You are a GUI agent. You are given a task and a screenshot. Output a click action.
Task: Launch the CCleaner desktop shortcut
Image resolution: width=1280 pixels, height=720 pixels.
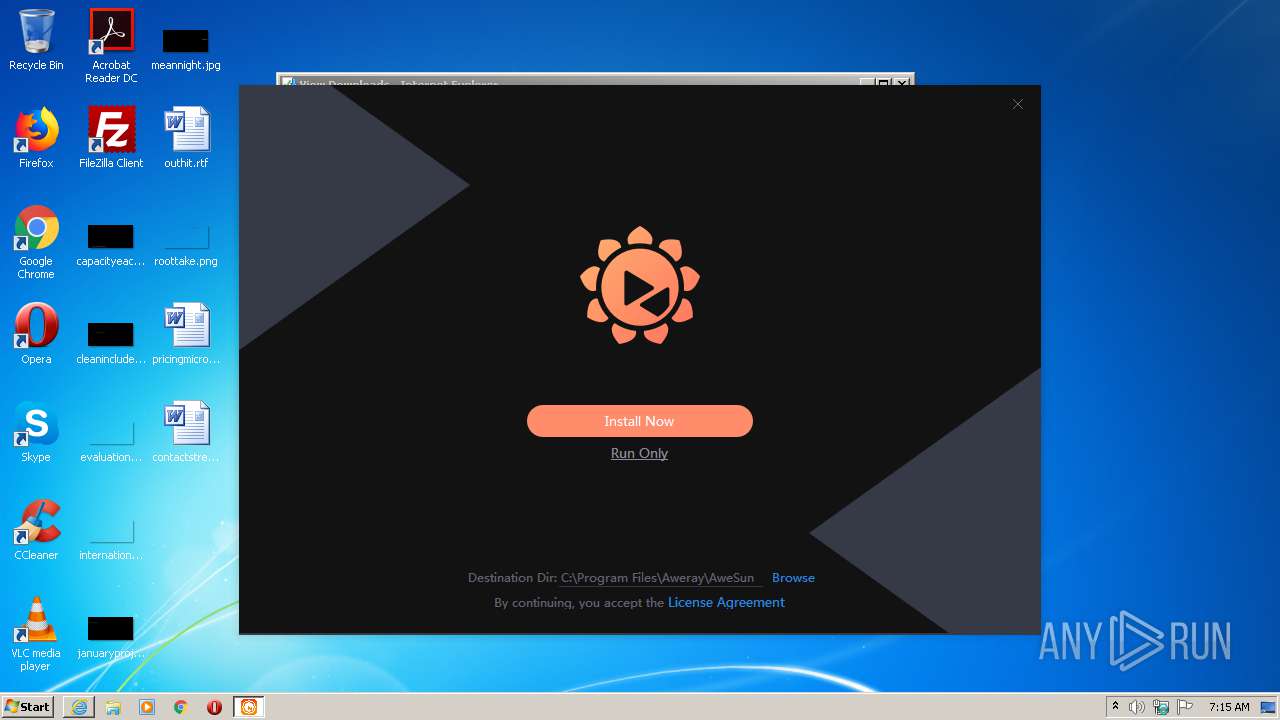tap(36, 530)
